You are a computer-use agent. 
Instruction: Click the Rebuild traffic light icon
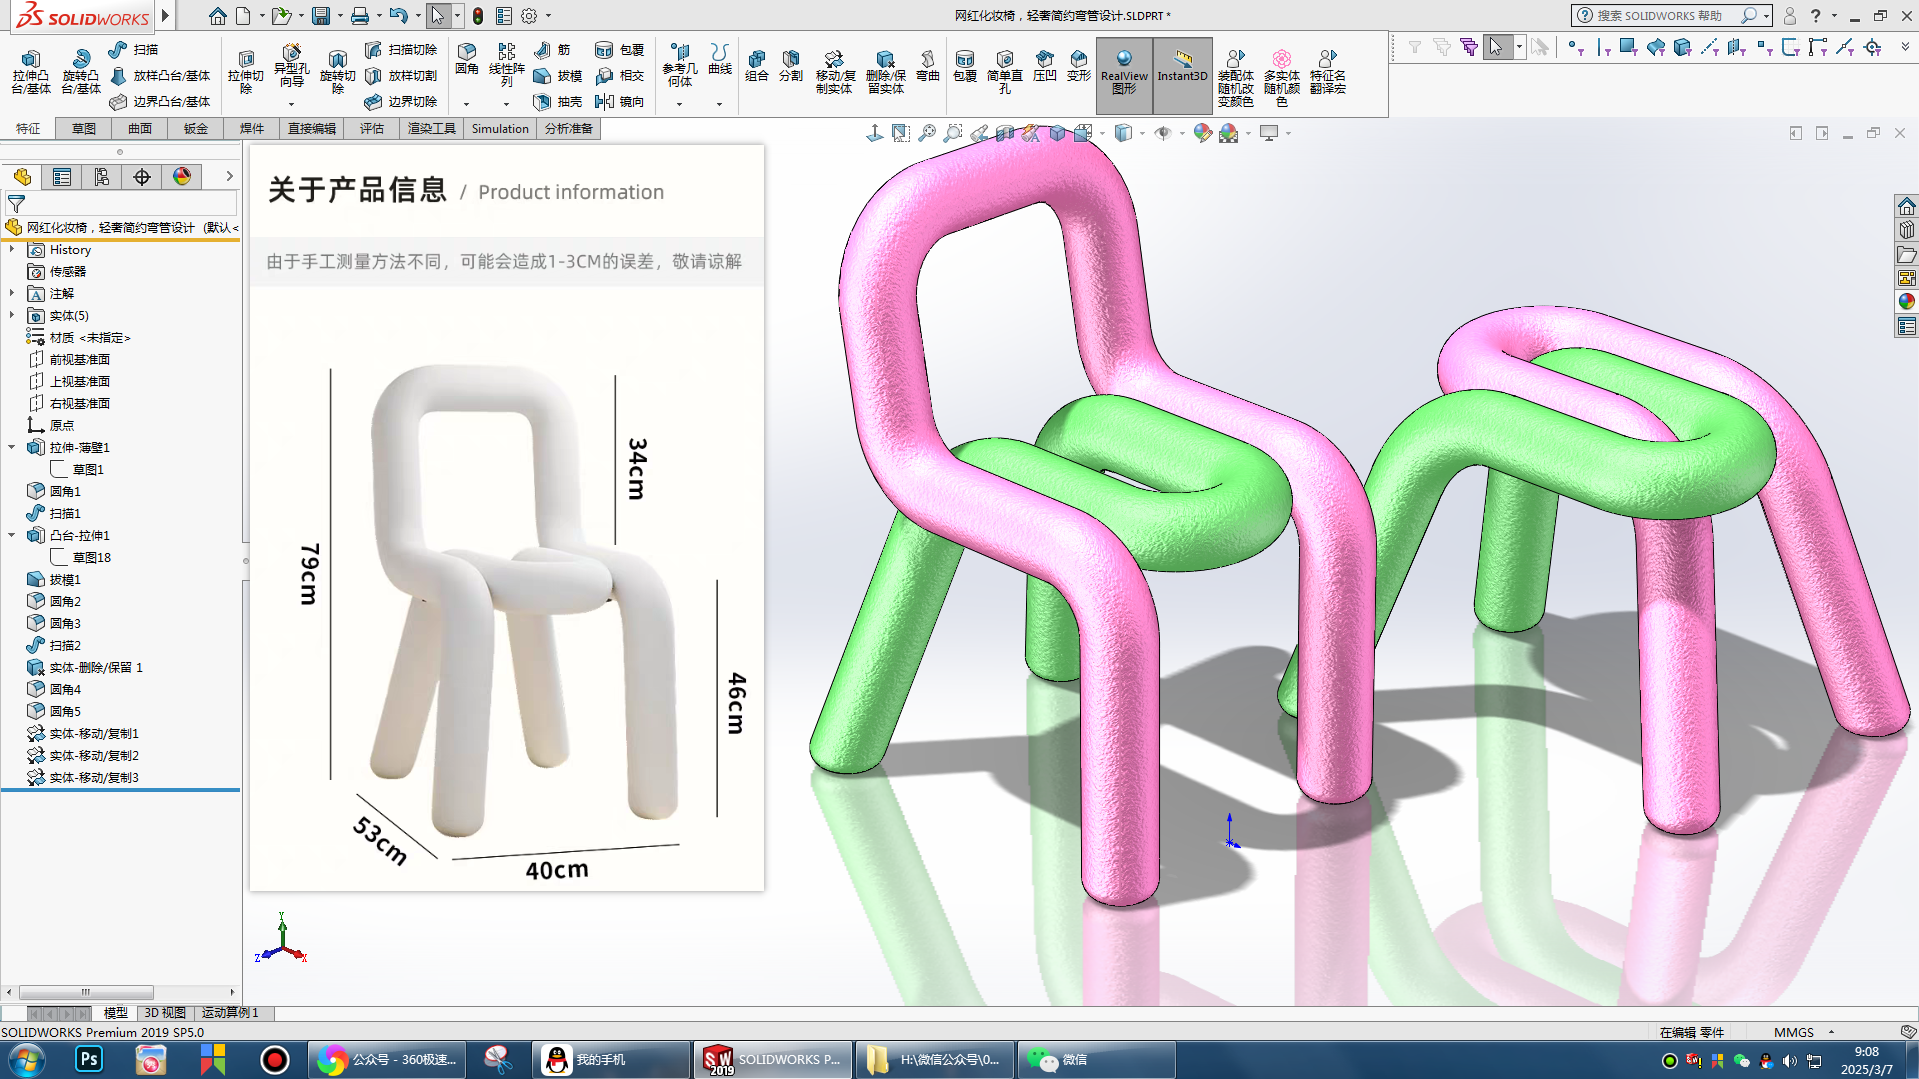coord(478,16)
